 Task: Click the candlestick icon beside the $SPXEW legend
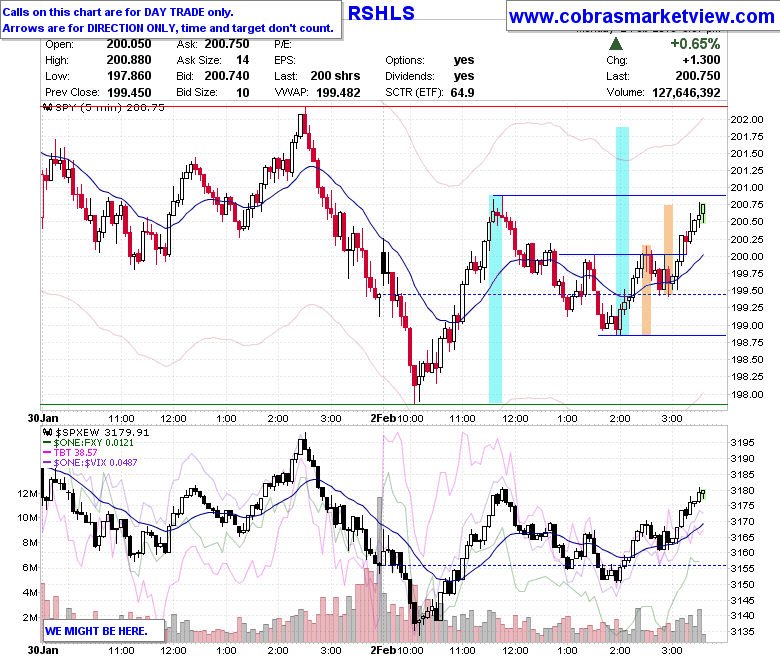pos(48,433)
